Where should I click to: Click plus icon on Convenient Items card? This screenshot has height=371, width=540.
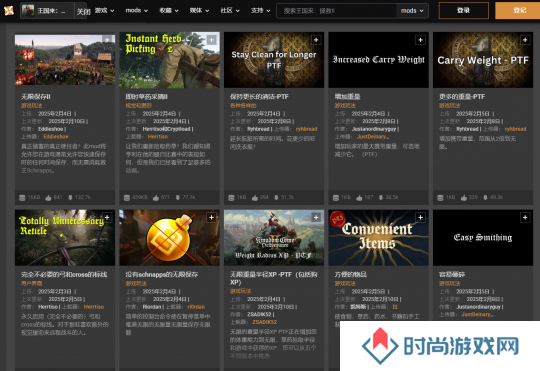pyautogui.click(x=420, y=217)
